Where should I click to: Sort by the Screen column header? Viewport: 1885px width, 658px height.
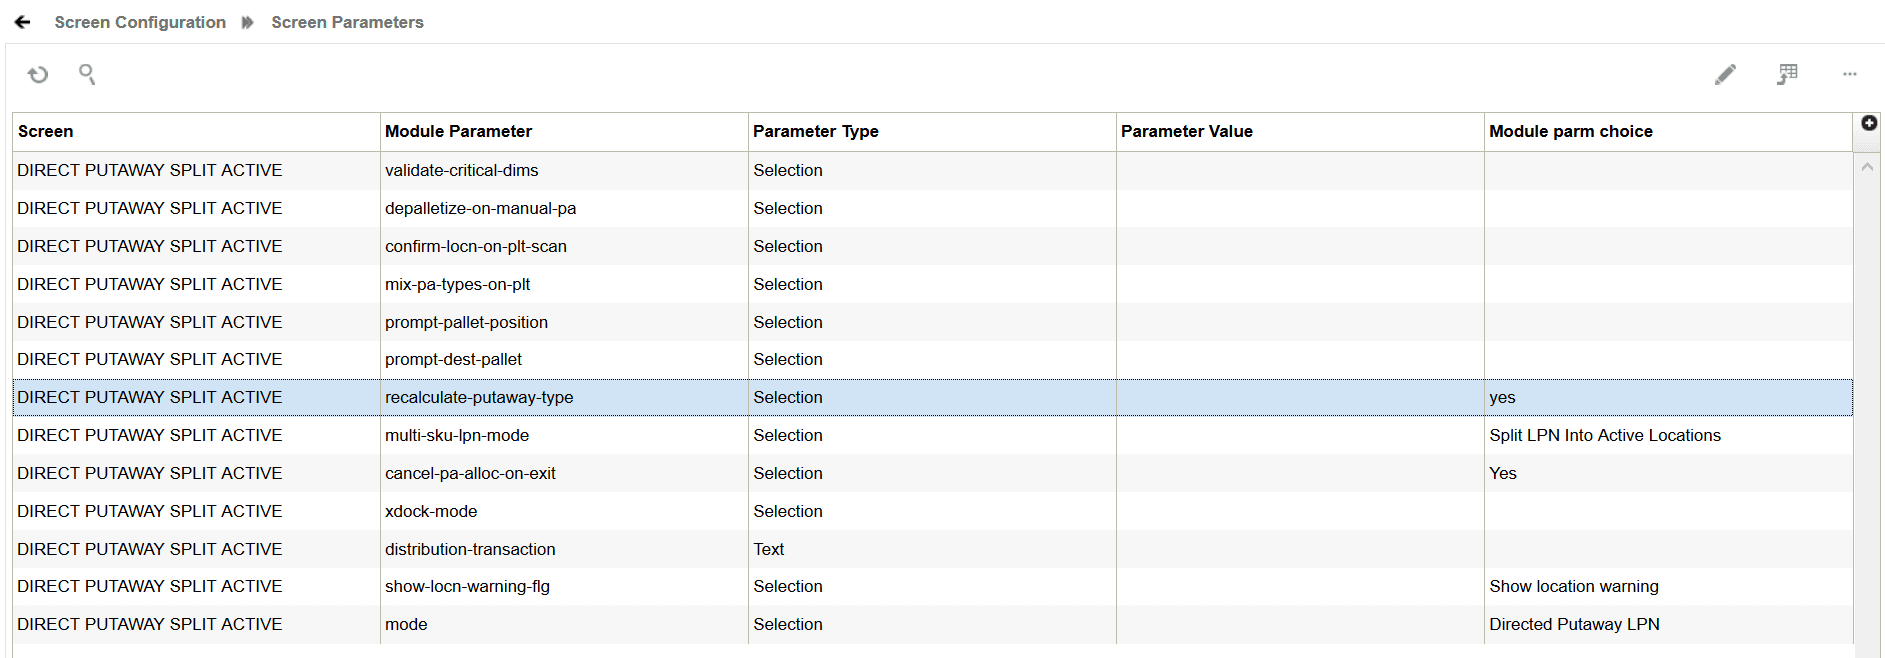click(x=196, y=131)
